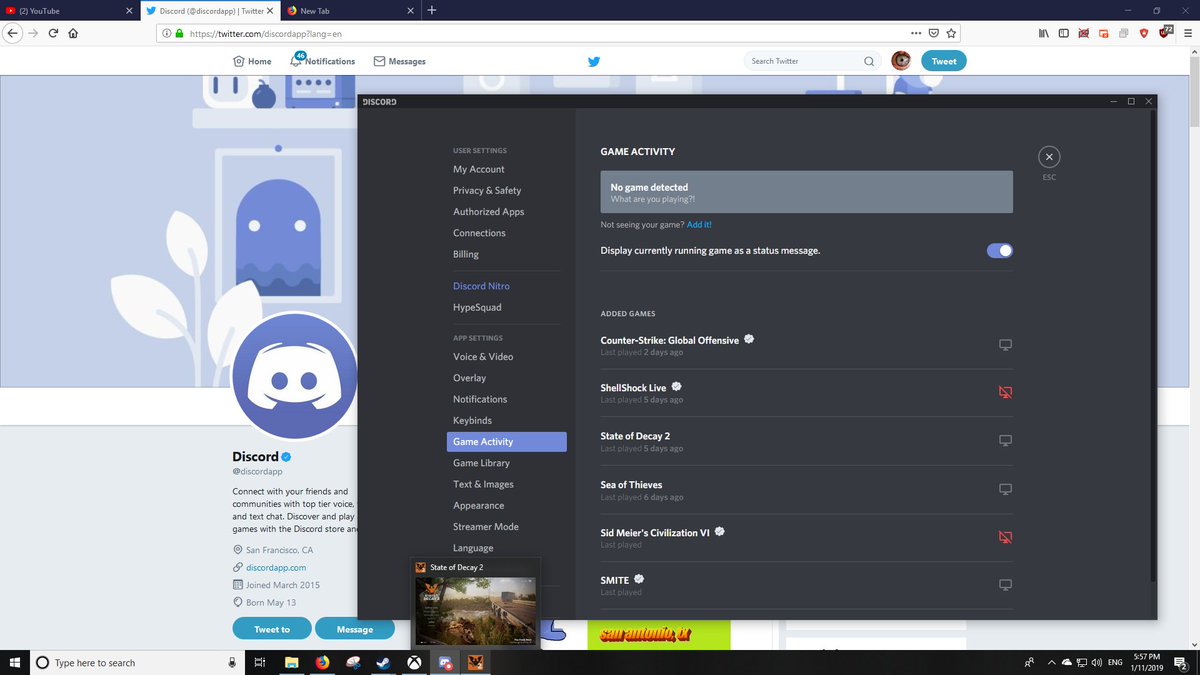The image size is (1200, 675).
Task: Click the 'Add it!' link
Action: (699, 225)
